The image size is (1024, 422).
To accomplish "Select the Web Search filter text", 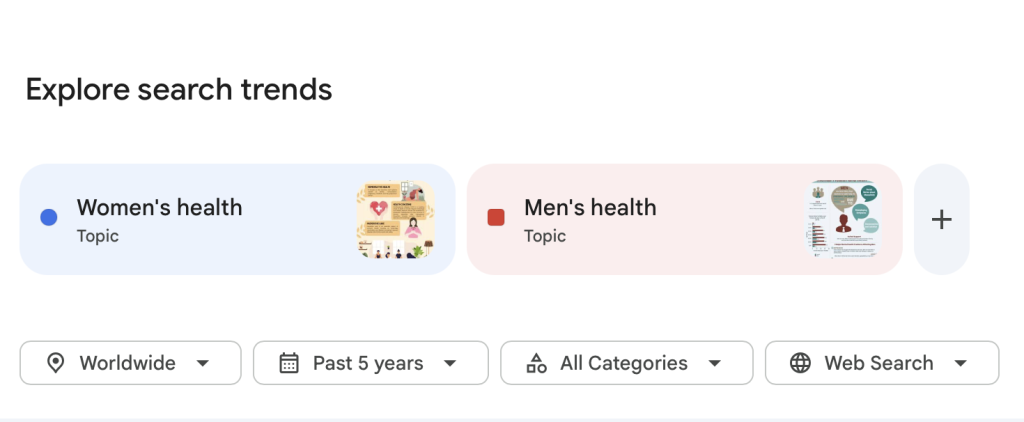I will click(878, 363).
